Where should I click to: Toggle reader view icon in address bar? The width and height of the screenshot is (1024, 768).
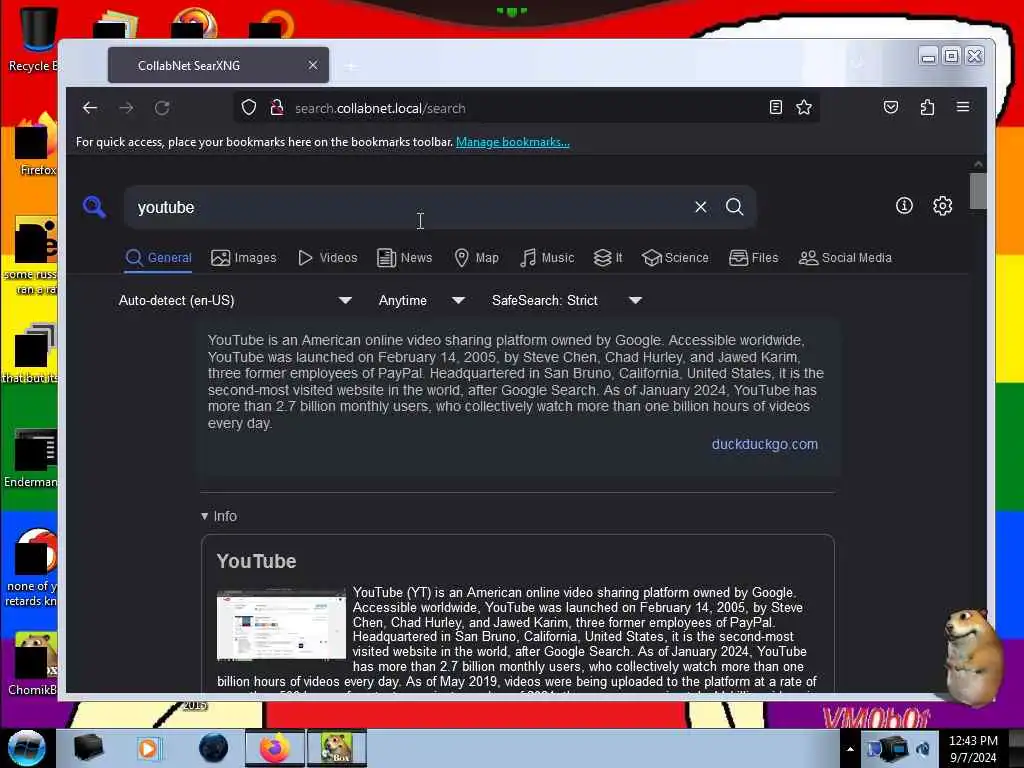pos(776,107)
